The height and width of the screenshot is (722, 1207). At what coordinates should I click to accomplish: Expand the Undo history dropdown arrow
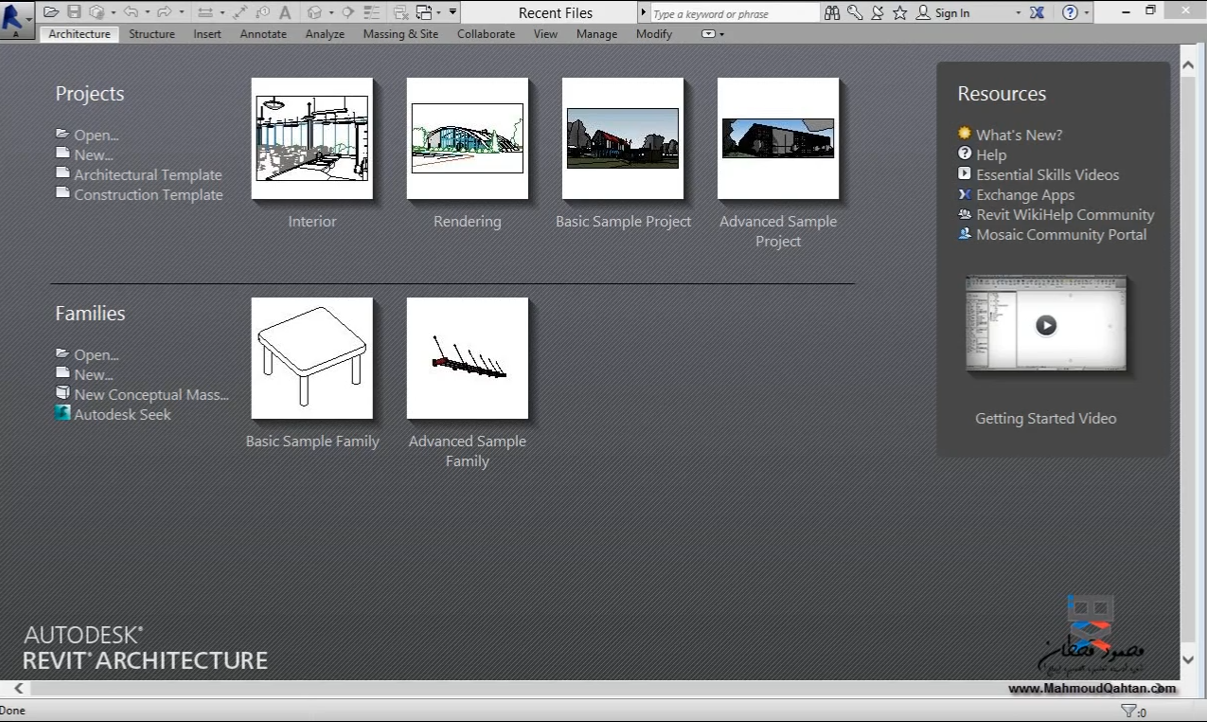click(147, 12)
